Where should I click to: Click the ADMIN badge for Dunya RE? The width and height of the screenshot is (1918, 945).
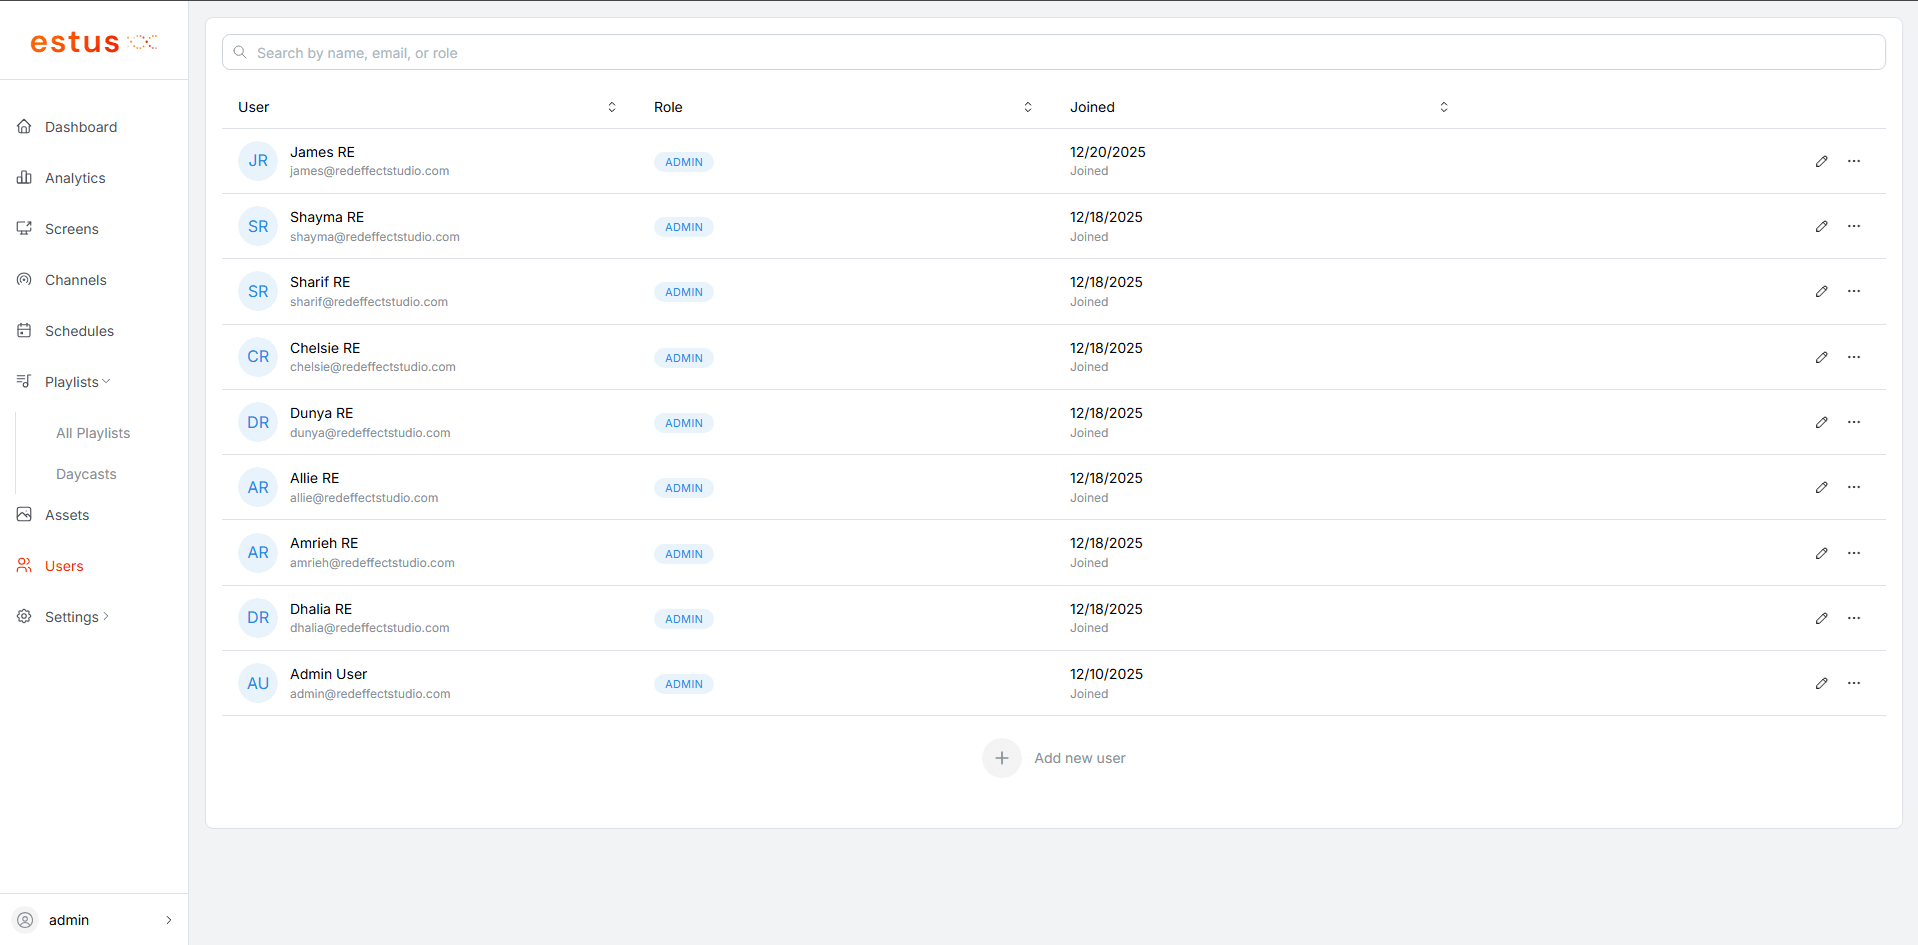[x=684, y=423]
